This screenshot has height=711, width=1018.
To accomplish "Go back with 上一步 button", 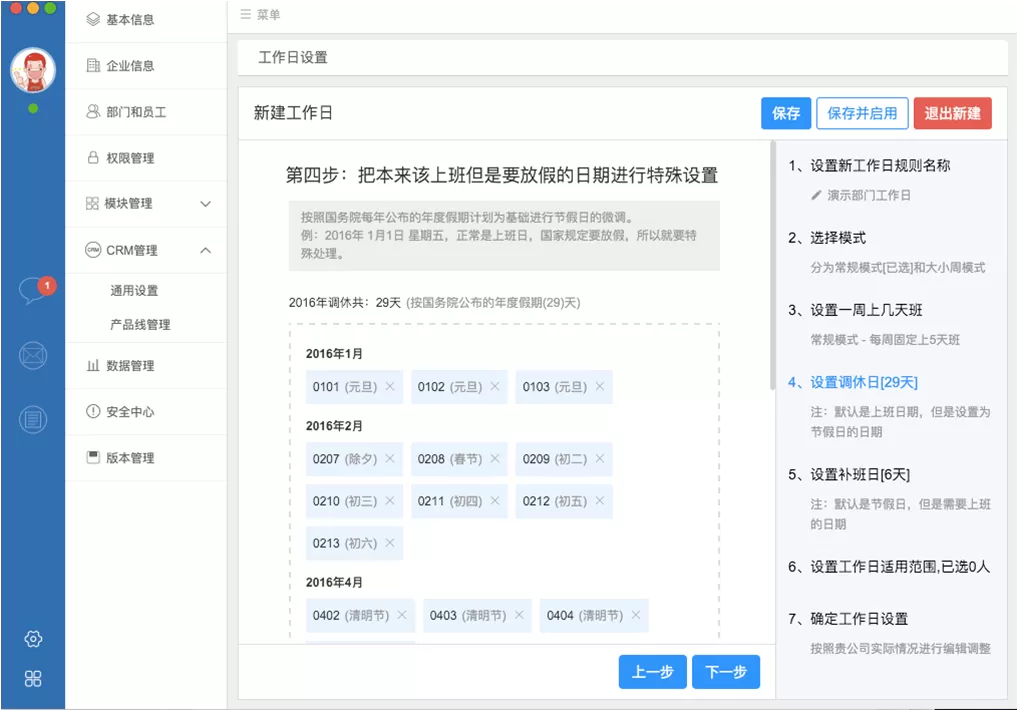I will point(652,672).
